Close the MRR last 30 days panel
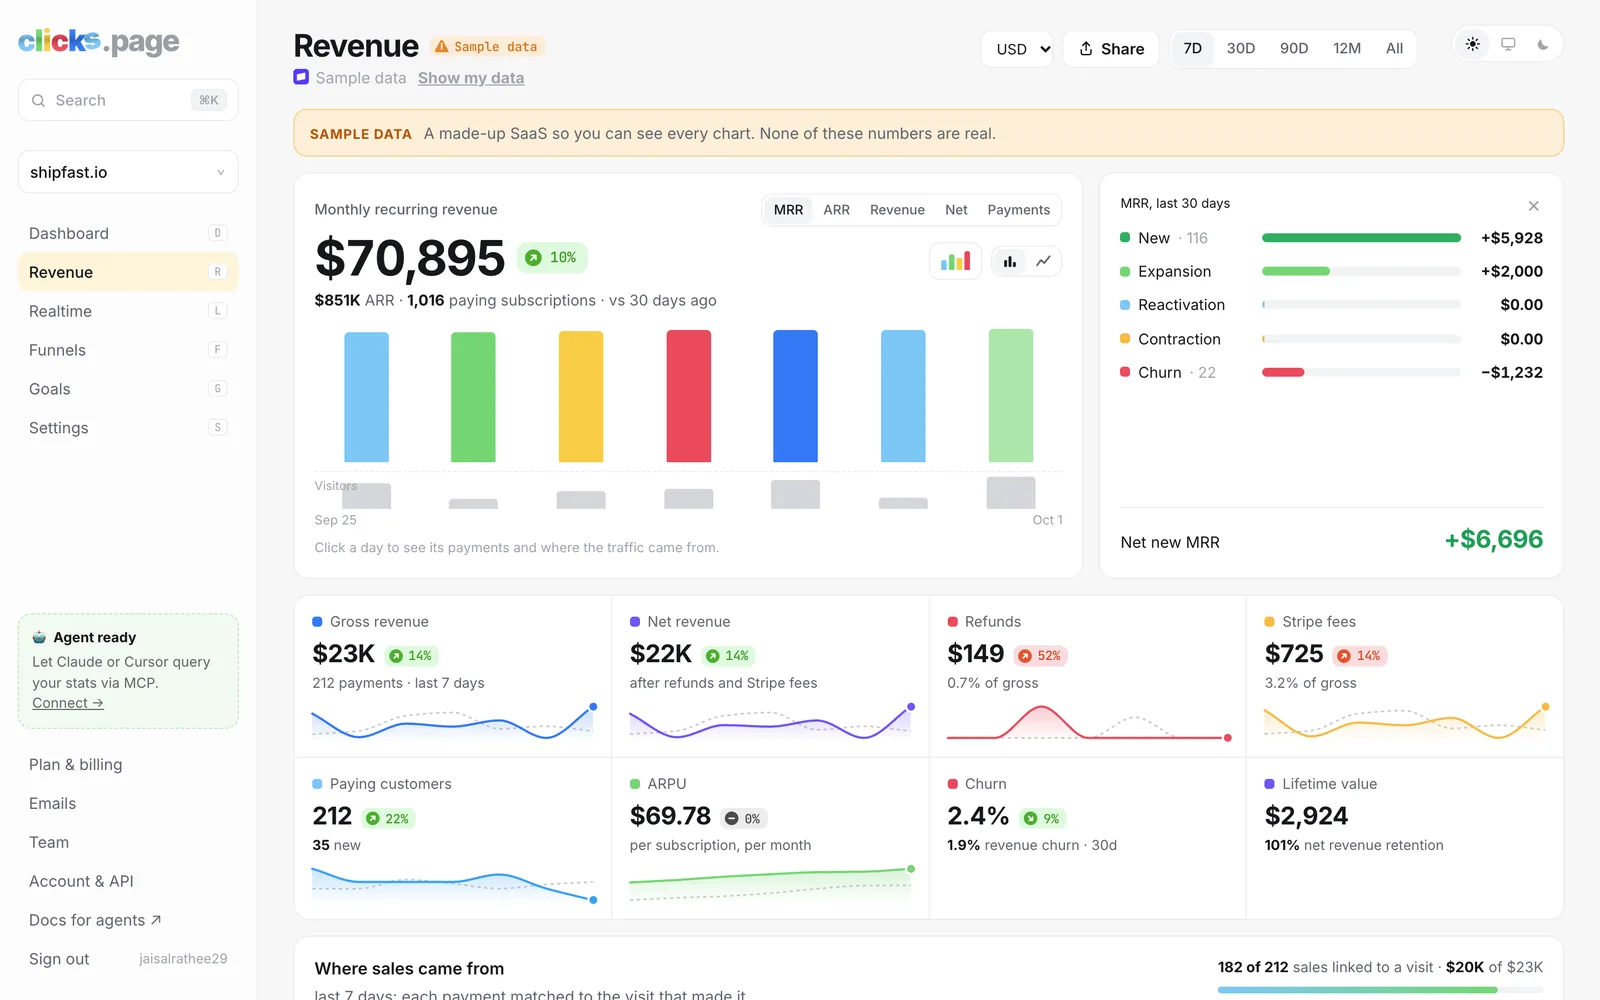 click(x=1533, y=206)
